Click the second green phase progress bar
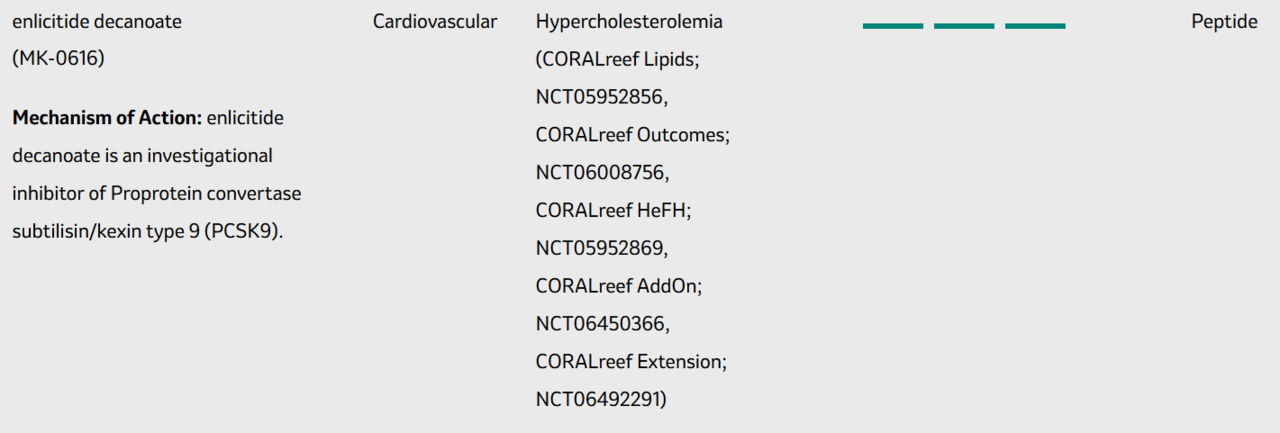The width and height of the screenshot is (1280, 433). point(964,25)
